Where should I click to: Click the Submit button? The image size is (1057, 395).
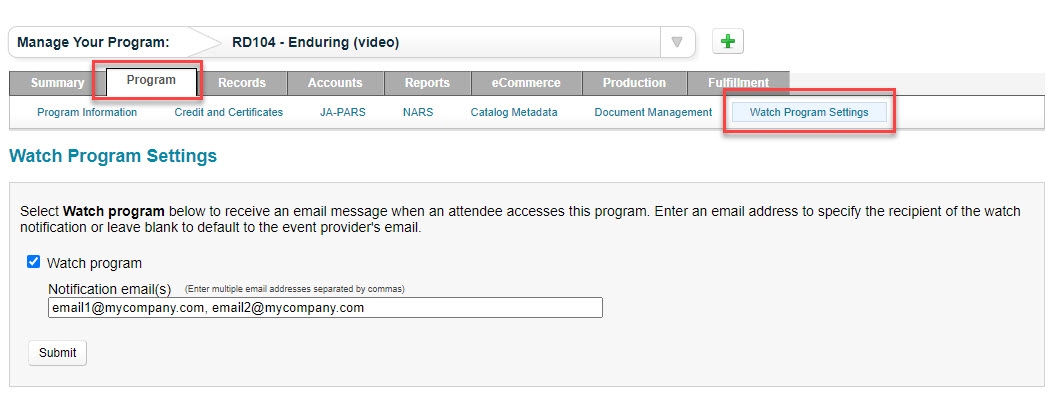[x=57, y=353]
